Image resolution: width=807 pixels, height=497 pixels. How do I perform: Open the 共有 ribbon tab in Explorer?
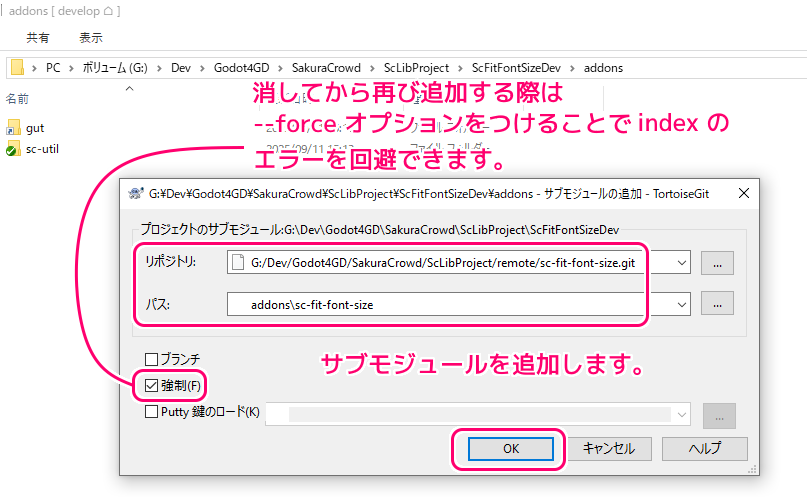click(38, 38)
